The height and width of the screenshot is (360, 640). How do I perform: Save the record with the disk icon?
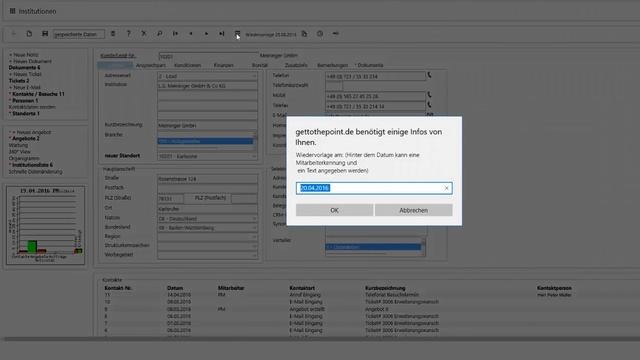click(45, 34)
